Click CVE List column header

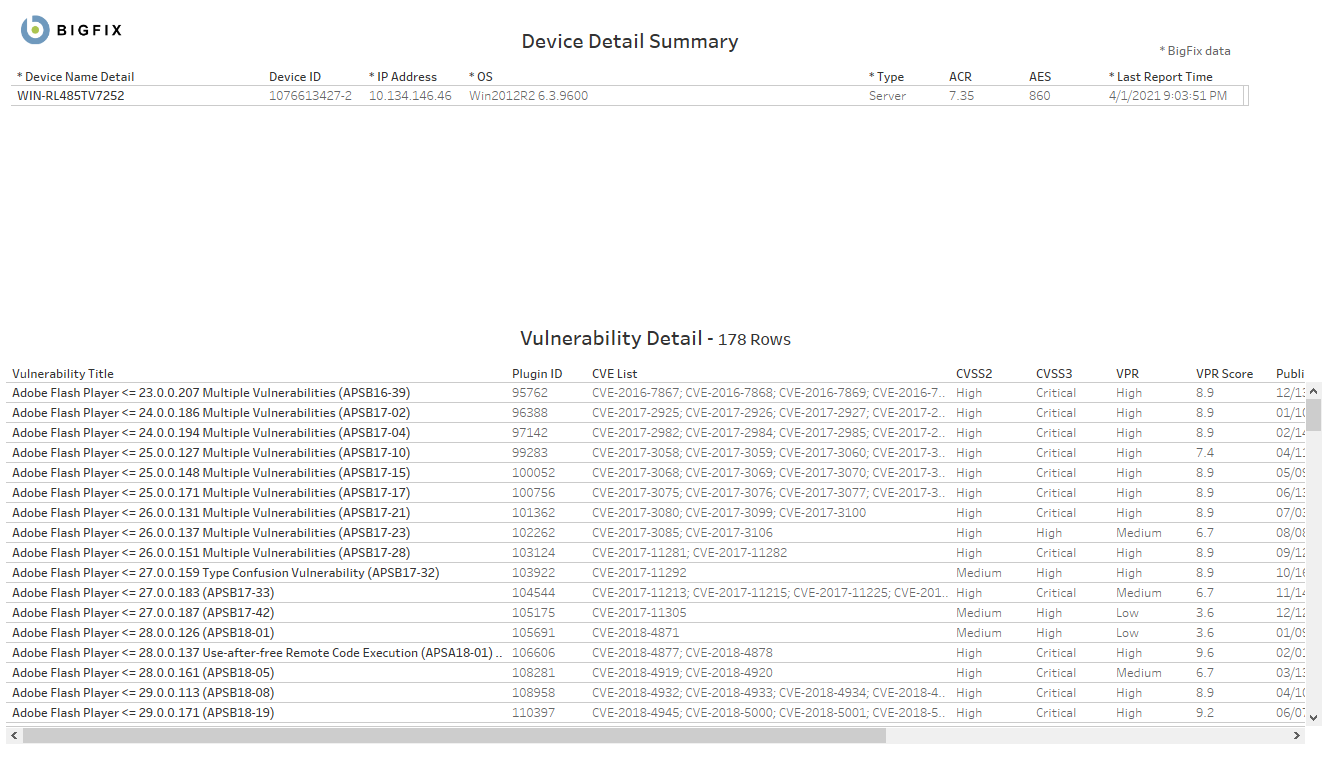click(x=614, y=374)
